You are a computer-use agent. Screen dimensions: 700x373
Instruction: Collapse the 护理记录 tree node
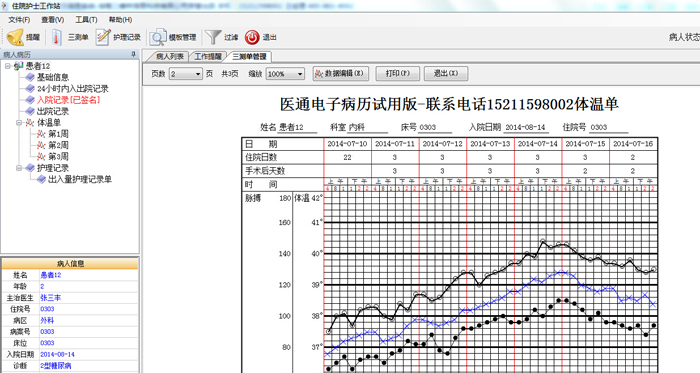(x=19, y=168)
